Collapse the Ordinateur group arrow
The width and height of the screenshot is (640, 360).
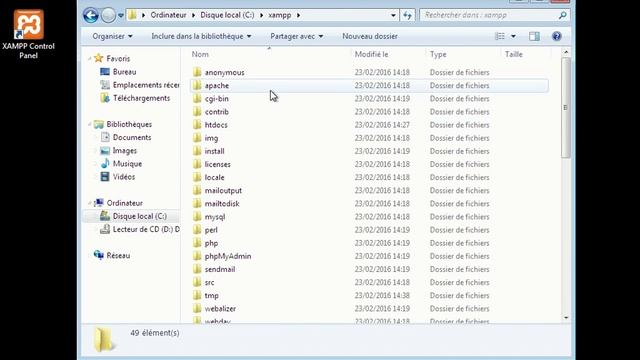(x=89, y=203)
